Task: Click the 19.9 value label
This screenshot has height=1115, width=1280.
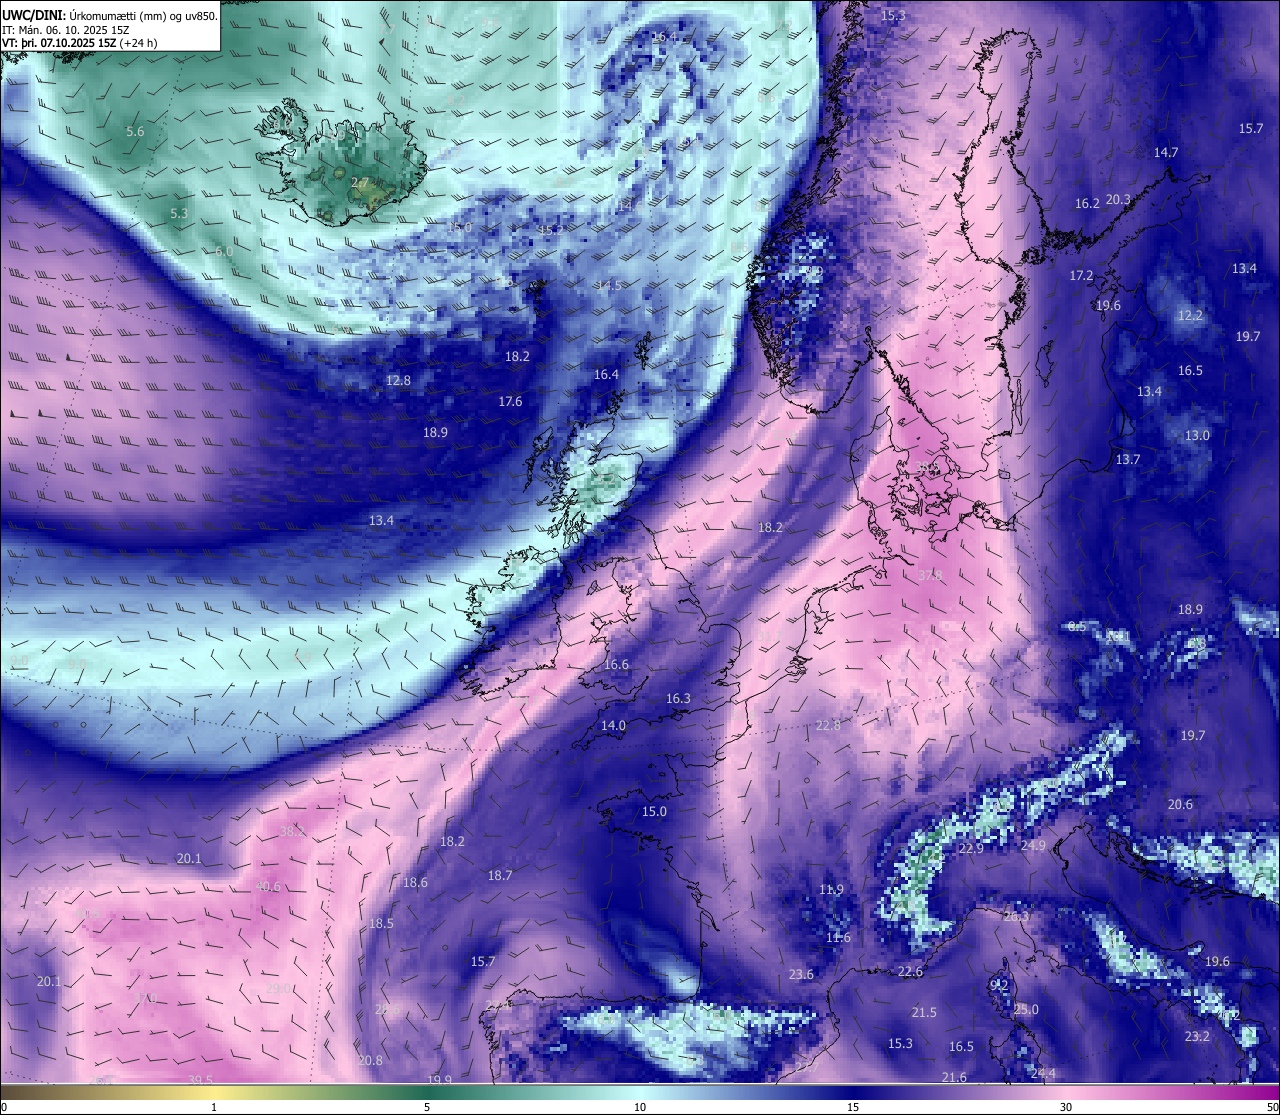Action: (439, 1081)
